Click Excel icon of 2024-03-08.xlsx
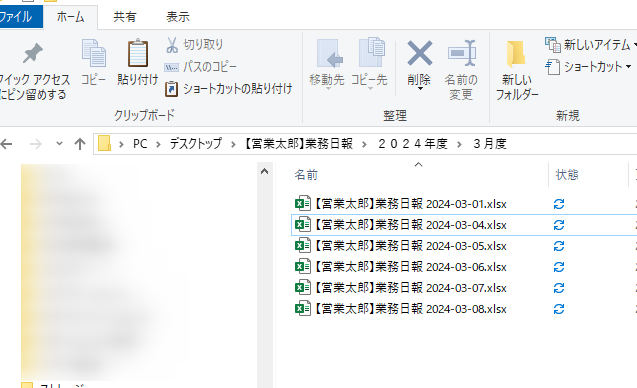 (x=303, y=308)
